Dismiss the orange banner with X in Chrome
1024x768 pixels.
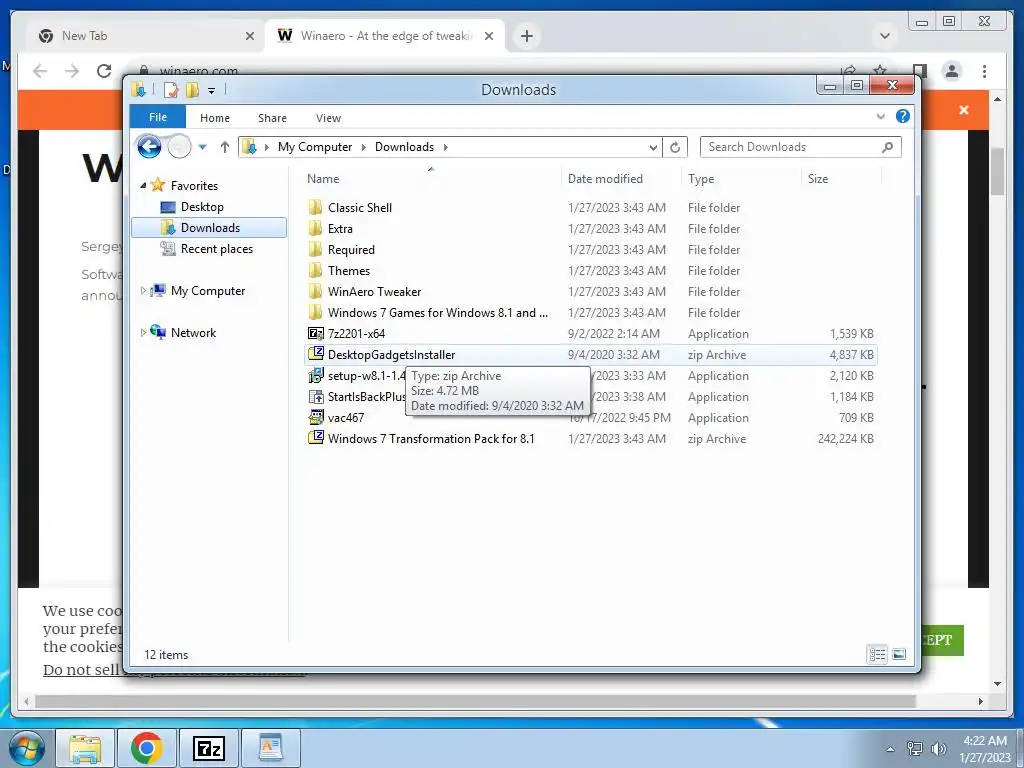[964, 110]
